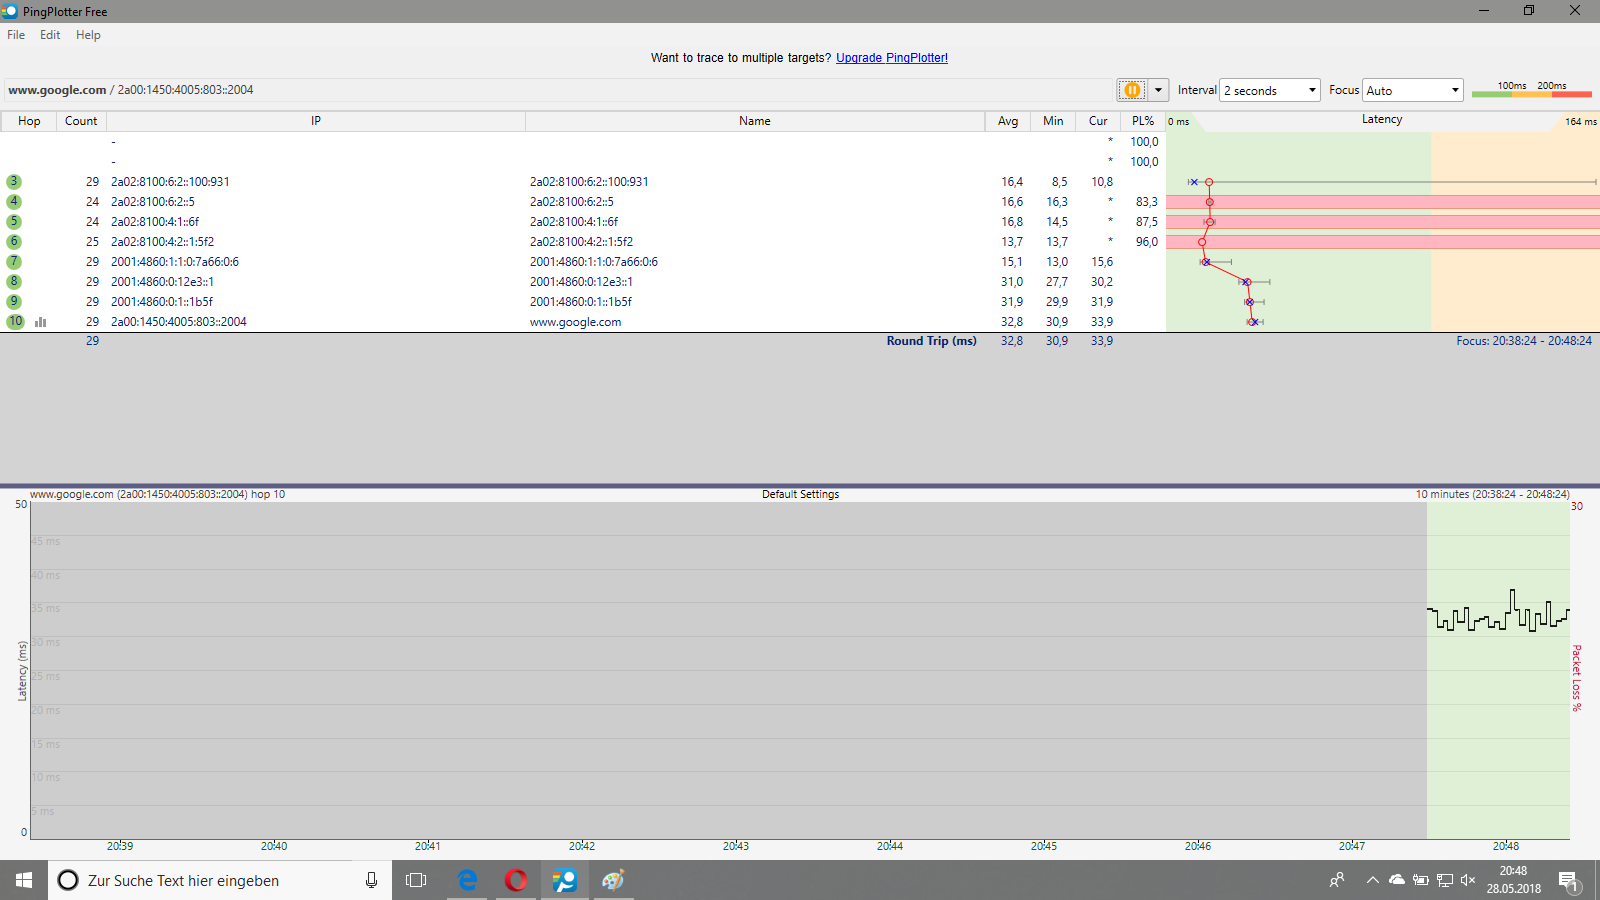
Task: Click IP cell 2001:4860:1:1:0:7a66:0:6
Action: (175, 262)
